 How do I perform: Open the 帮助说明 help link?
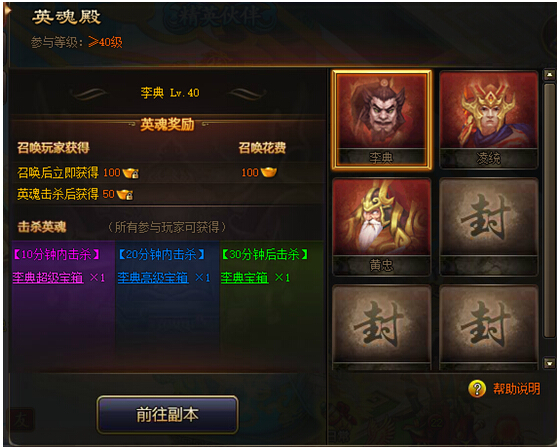coord(517,389)
